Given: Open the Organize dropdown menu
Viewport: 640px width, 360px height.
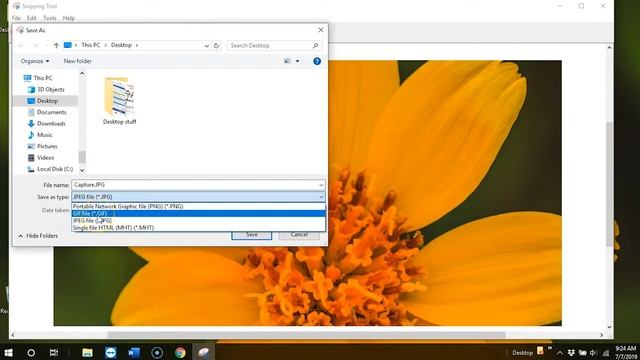Looking at the screenshot, I should point(35,61).
